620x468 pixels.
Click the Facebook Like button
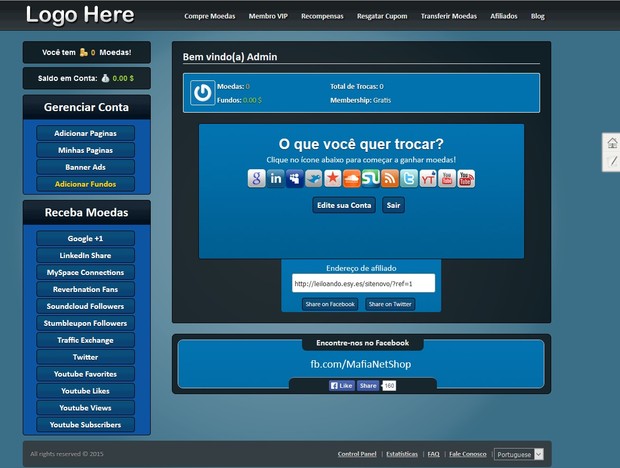point(342,386)
